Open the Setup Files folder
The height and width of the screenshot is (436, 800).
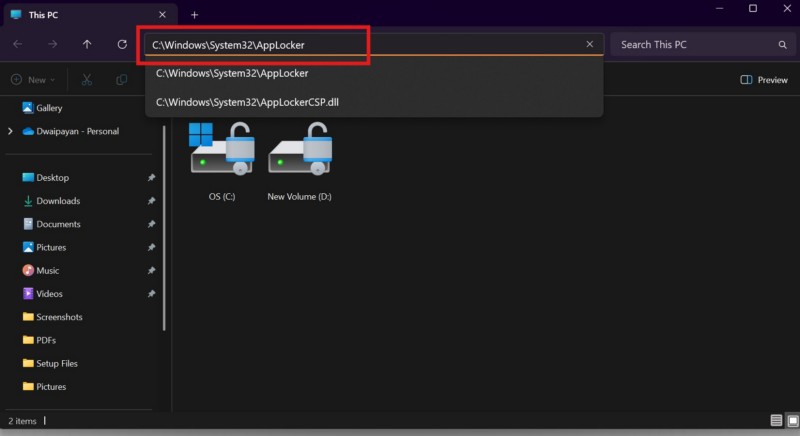(x=50, y=364)
